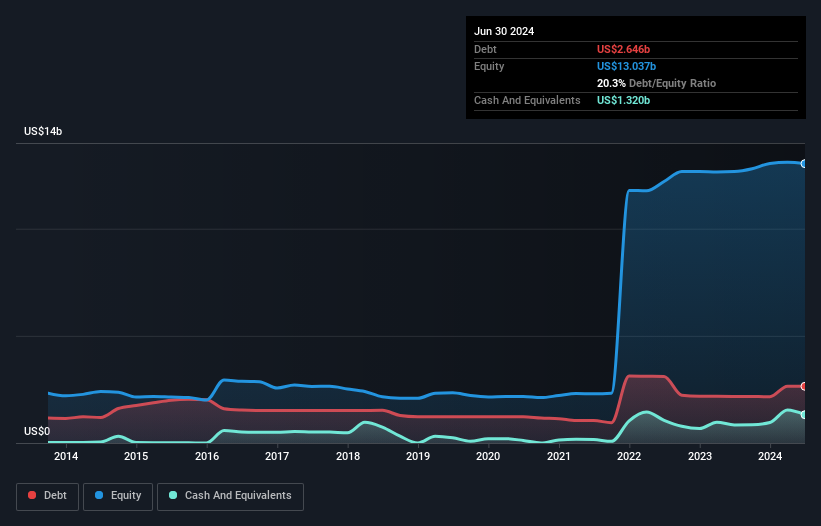Click the 2020 x-axis label
Image resolution: width=821 pixels, height=526 pixels.
(x=488, y=456)
